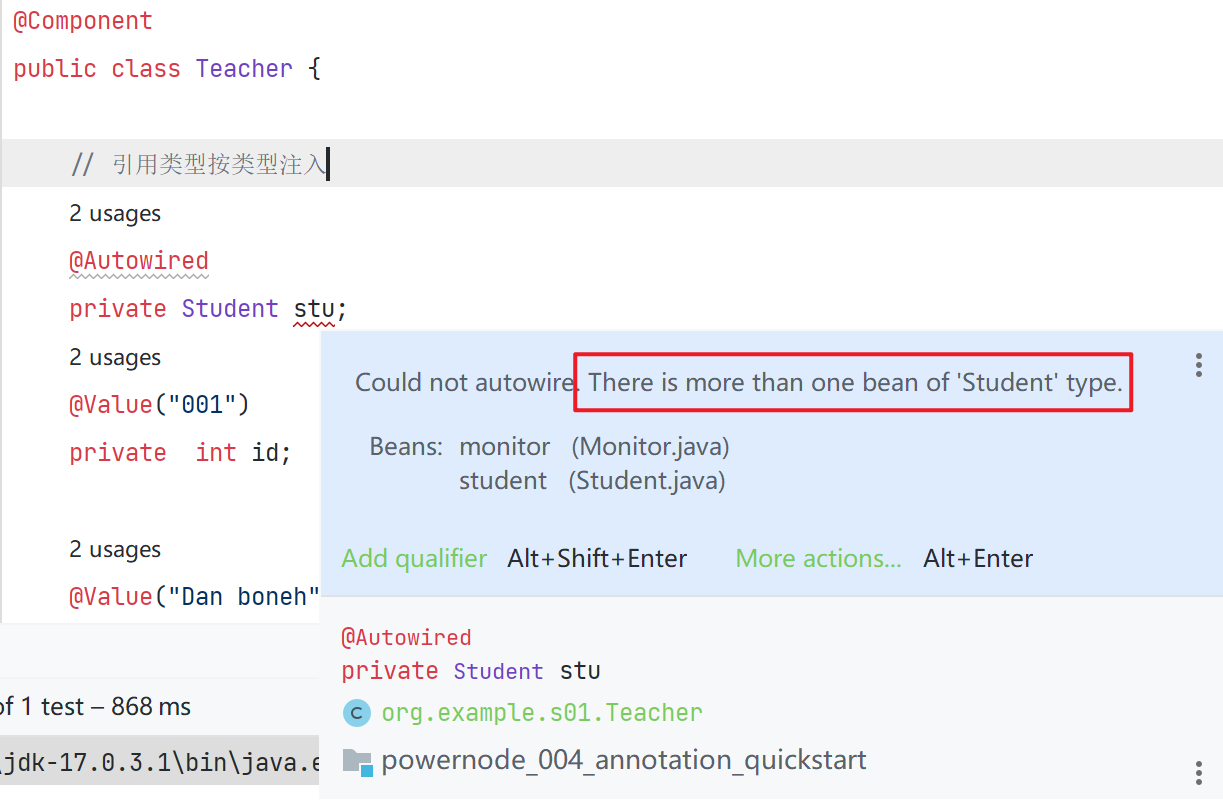
Task: Click the jdk-17.0.3.1 java path in the console
Action: 160,763
